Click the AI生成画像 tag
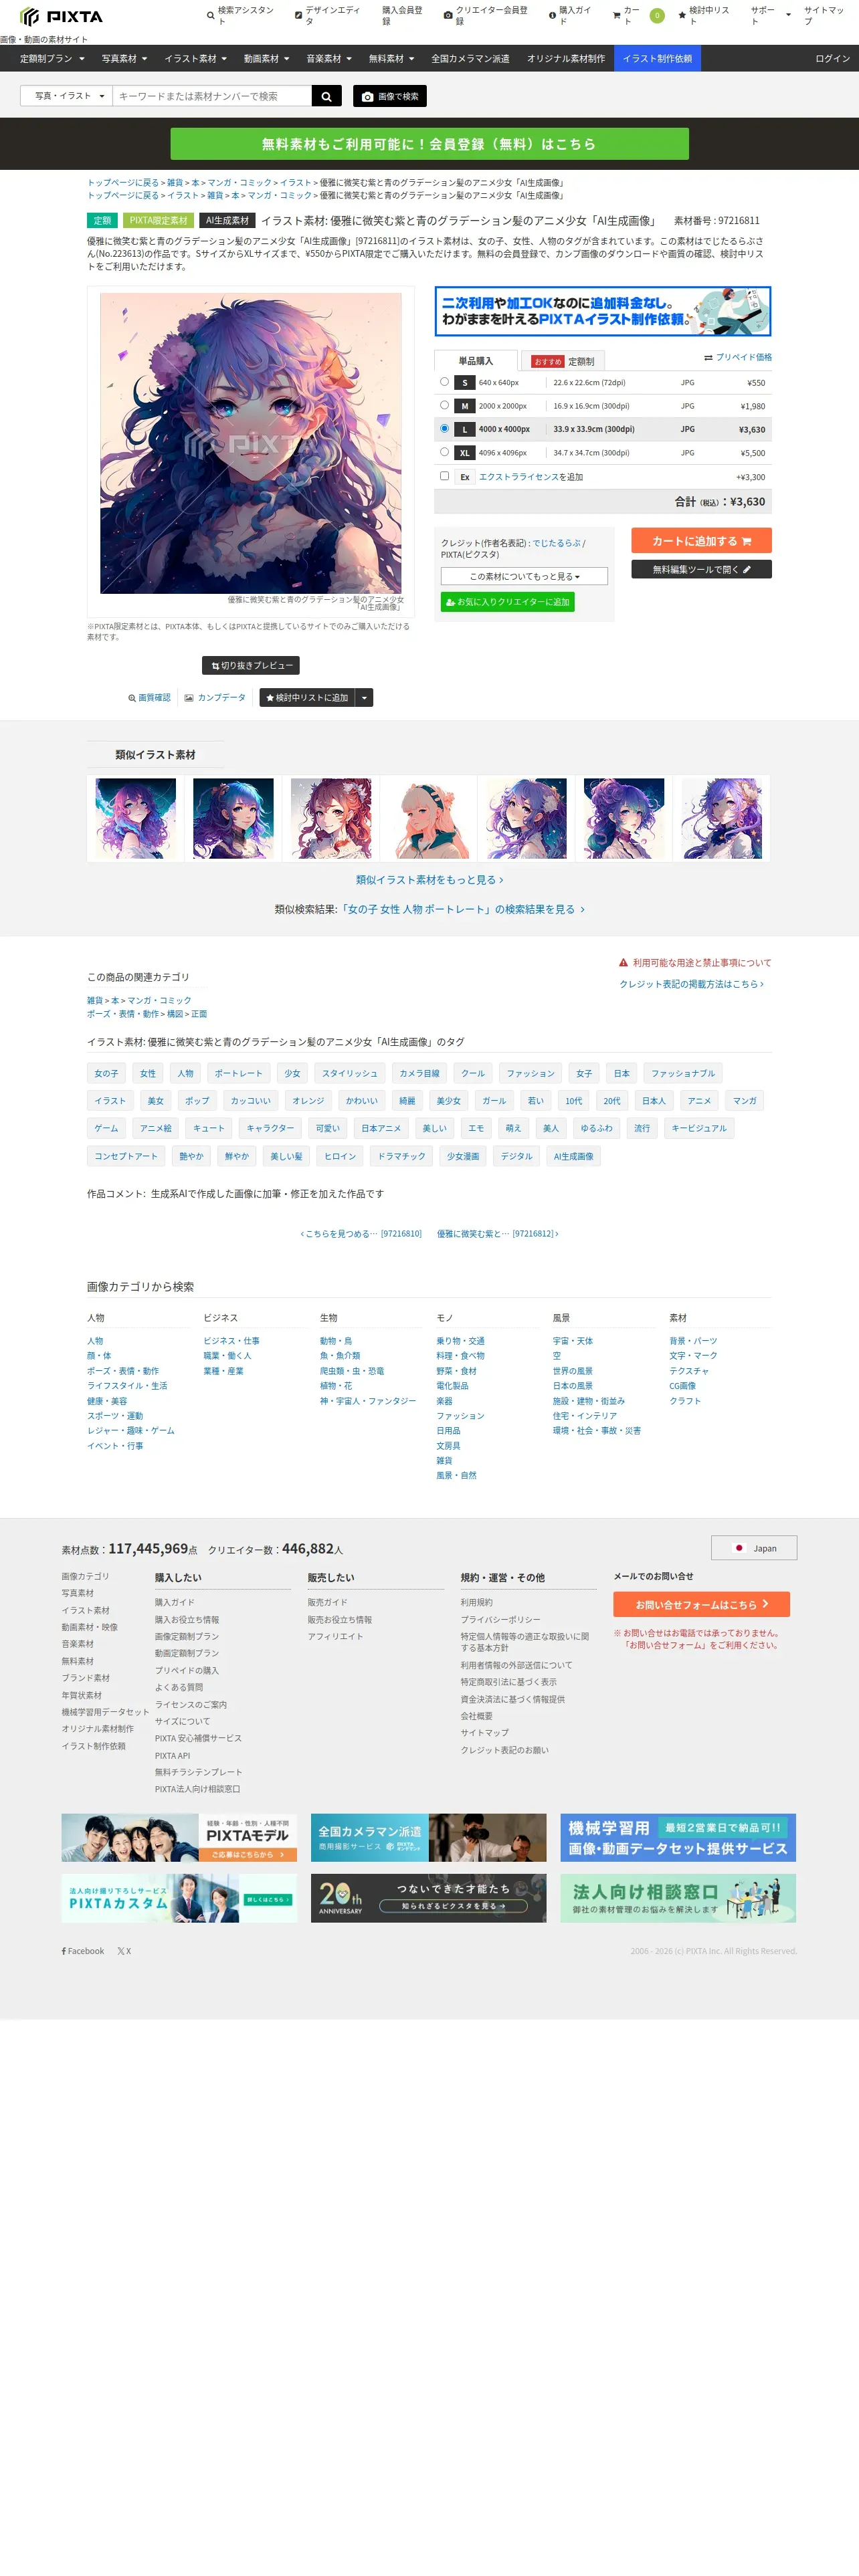Image resolution: width=859 pixels, height=2576 pixels. [573, 1156]
